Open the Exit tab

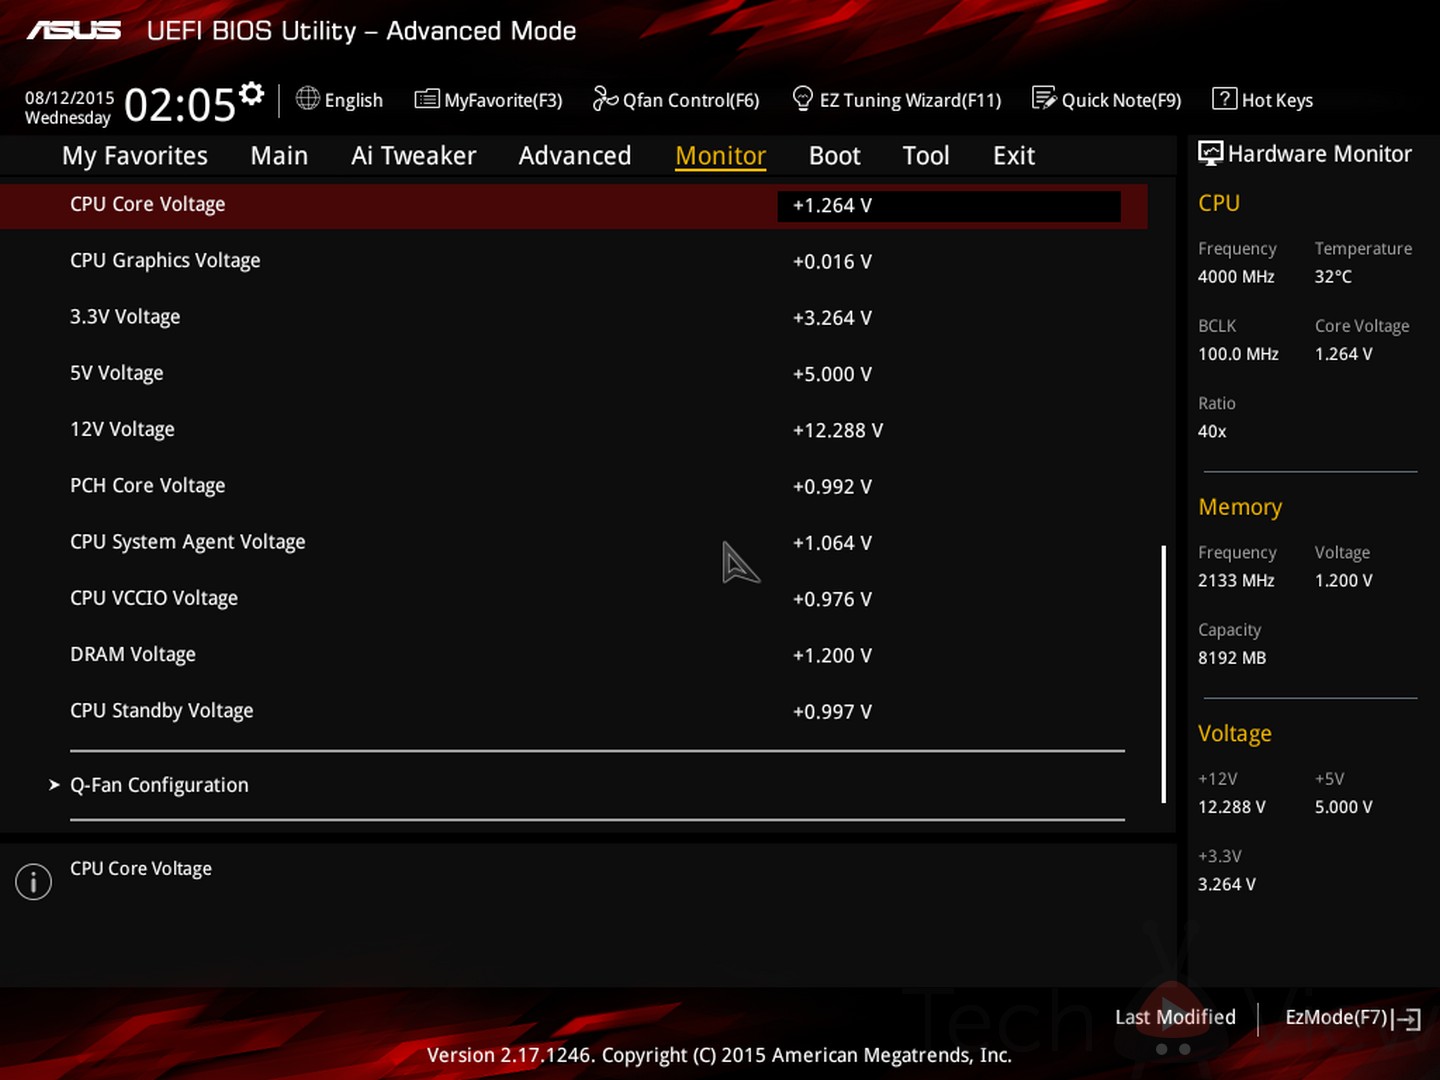coord(1014,156)
